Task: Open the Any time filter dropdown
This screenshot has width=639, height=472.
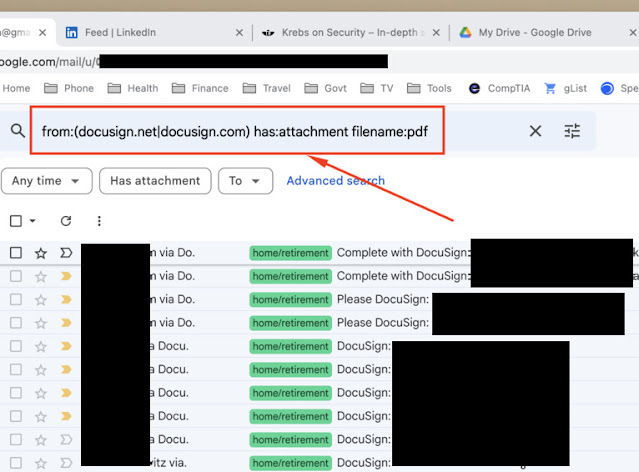Action: pyautogui.click(x=46, y=181)
